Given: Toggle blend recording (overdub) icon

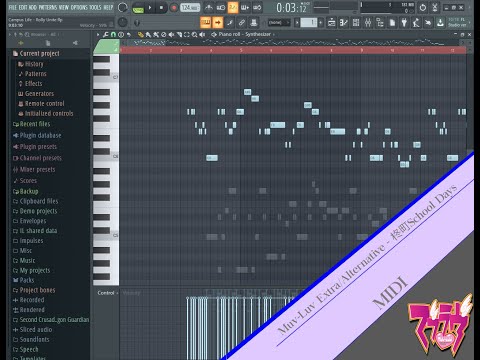Looking at the screenshot, I should [x=245, y=7].
